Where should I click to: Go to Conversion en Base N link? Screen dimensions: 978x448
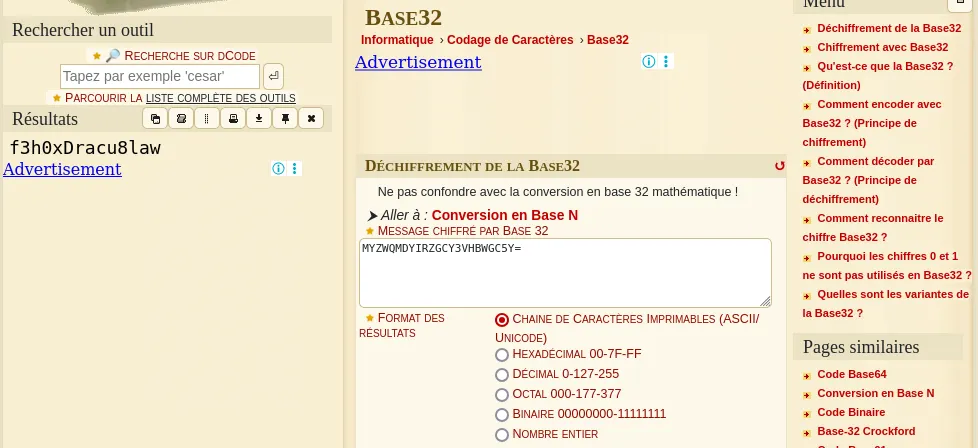coord(505,215)
